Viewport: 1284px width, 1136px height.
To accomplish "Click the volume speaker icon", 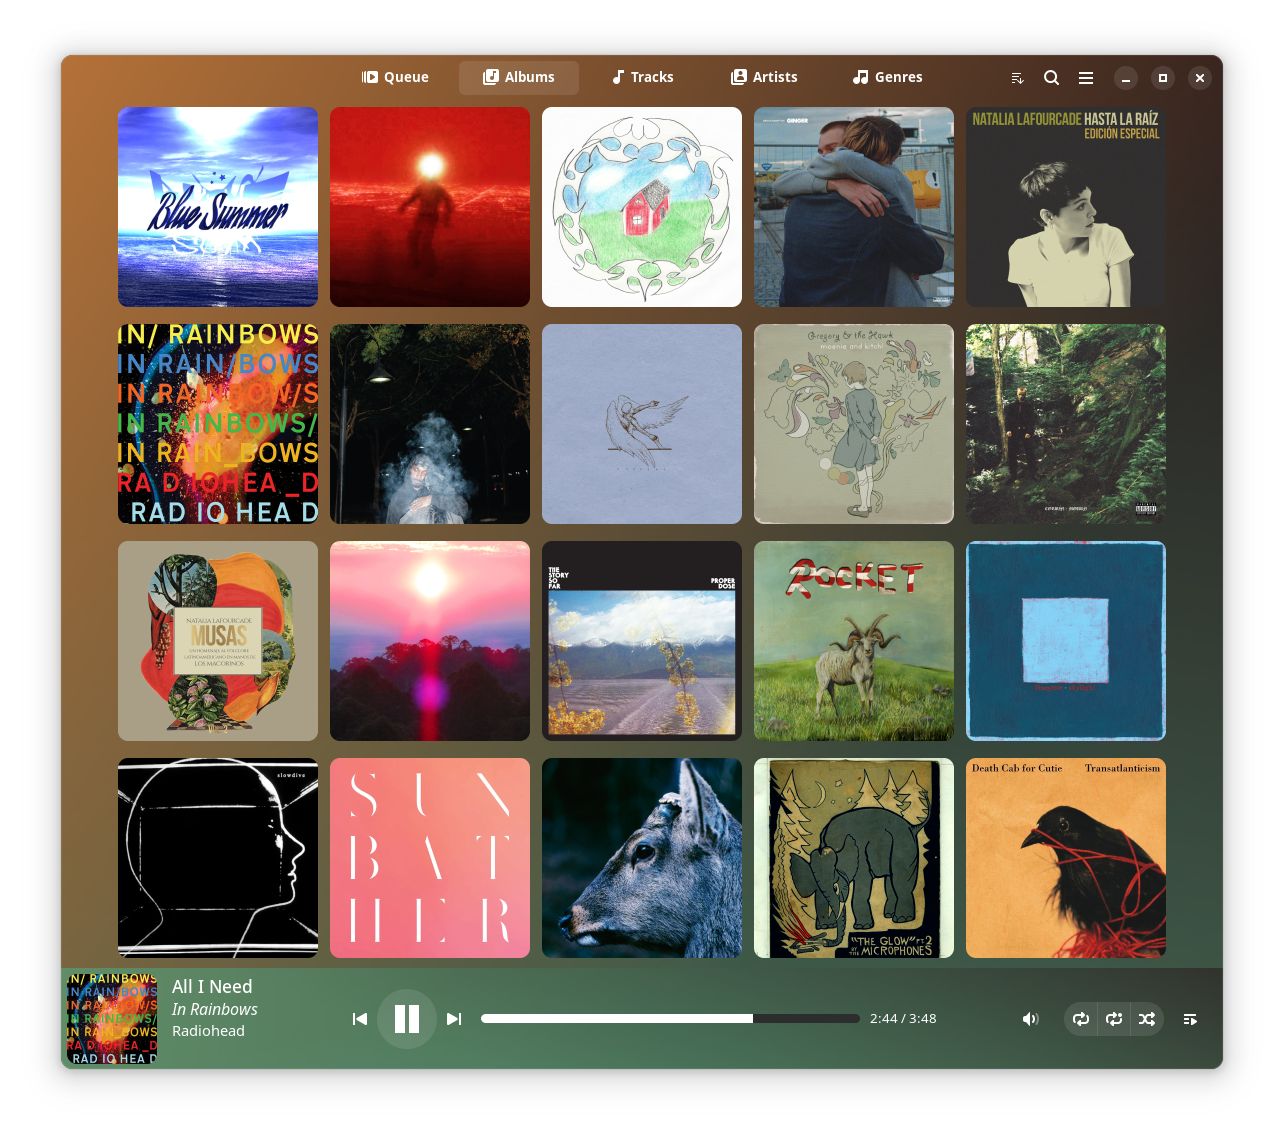I will [x=1030, y=1018].
